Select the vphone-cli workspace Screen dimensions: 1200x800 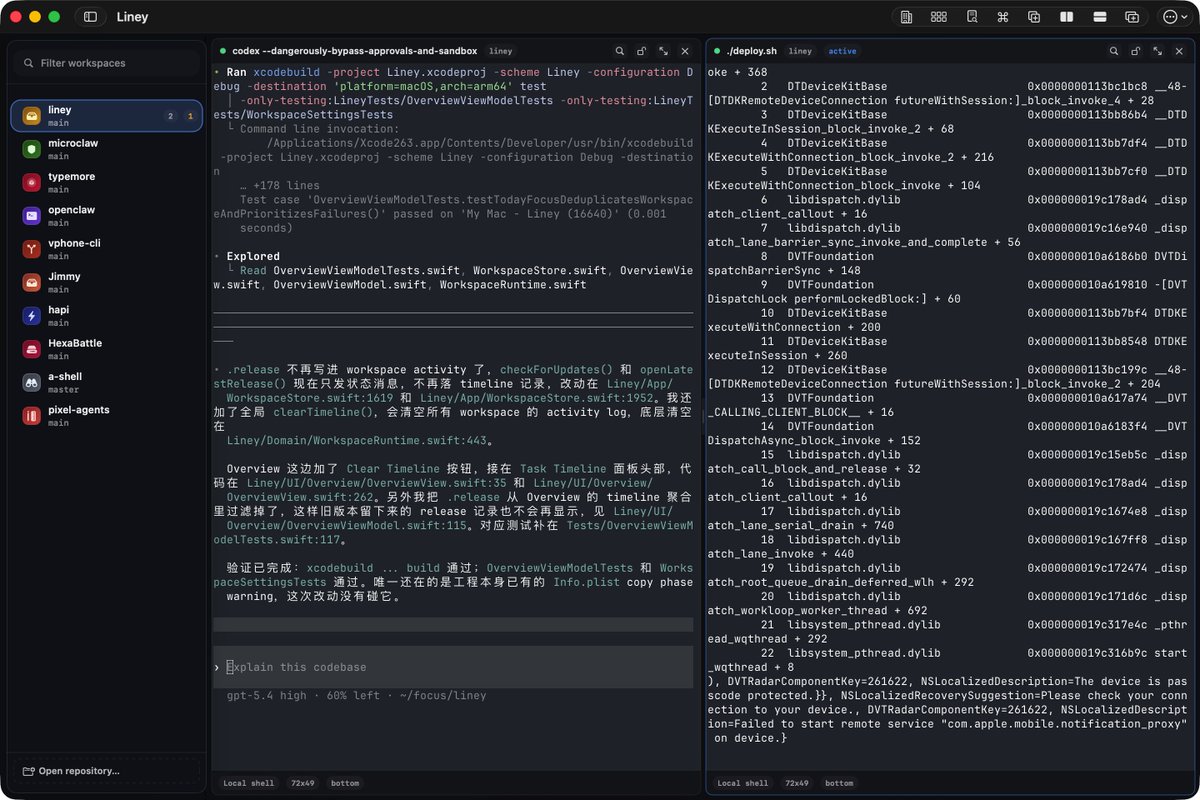click(106, 249)
